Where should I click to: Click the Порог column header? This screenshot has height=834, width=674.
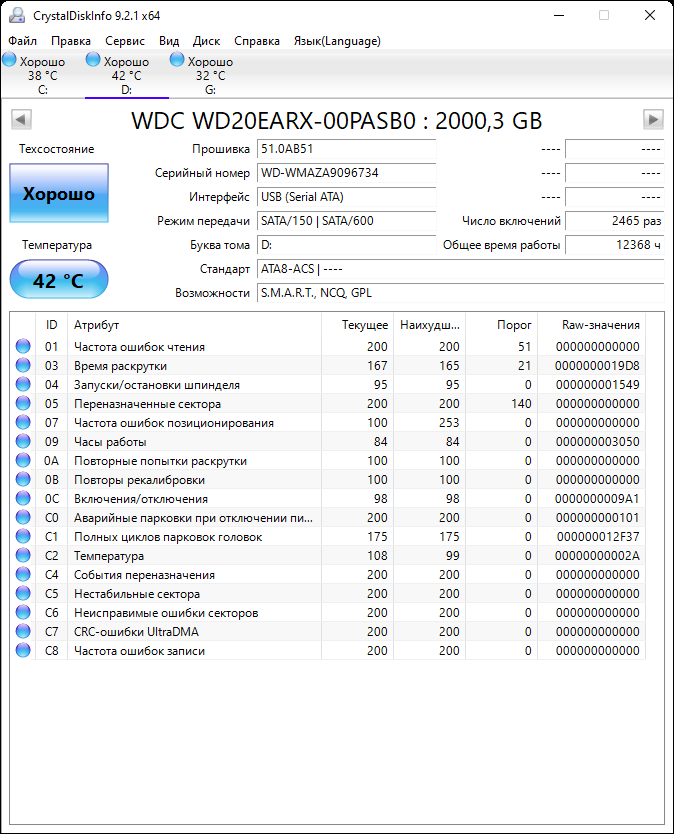[502, 324]
